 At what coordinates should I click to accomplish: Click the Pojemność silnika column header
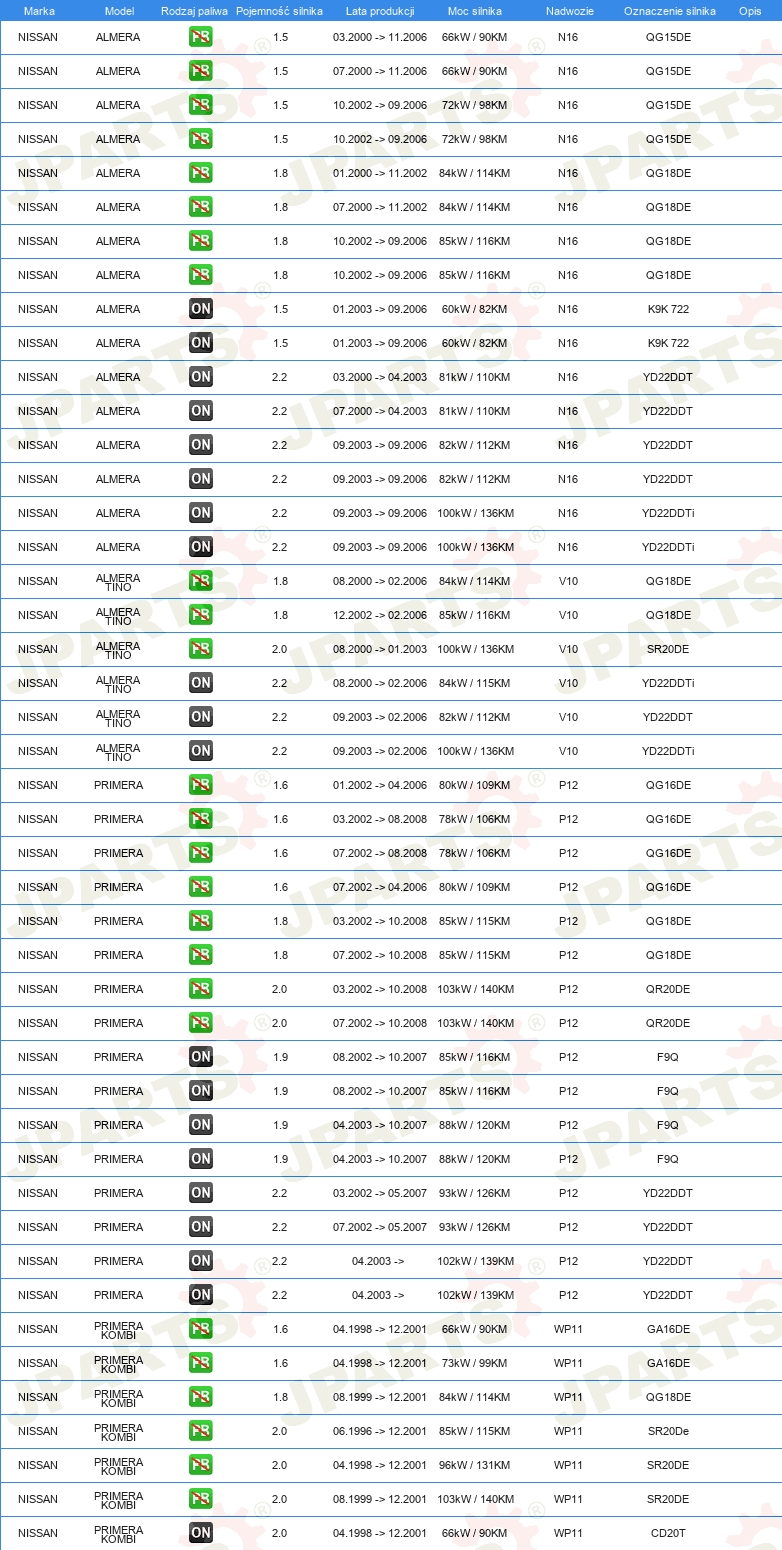pos(281,11)
